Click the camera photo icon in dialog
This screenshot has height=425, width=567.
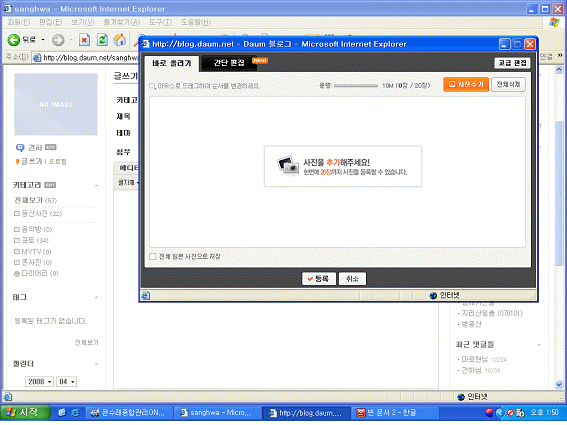288,166
